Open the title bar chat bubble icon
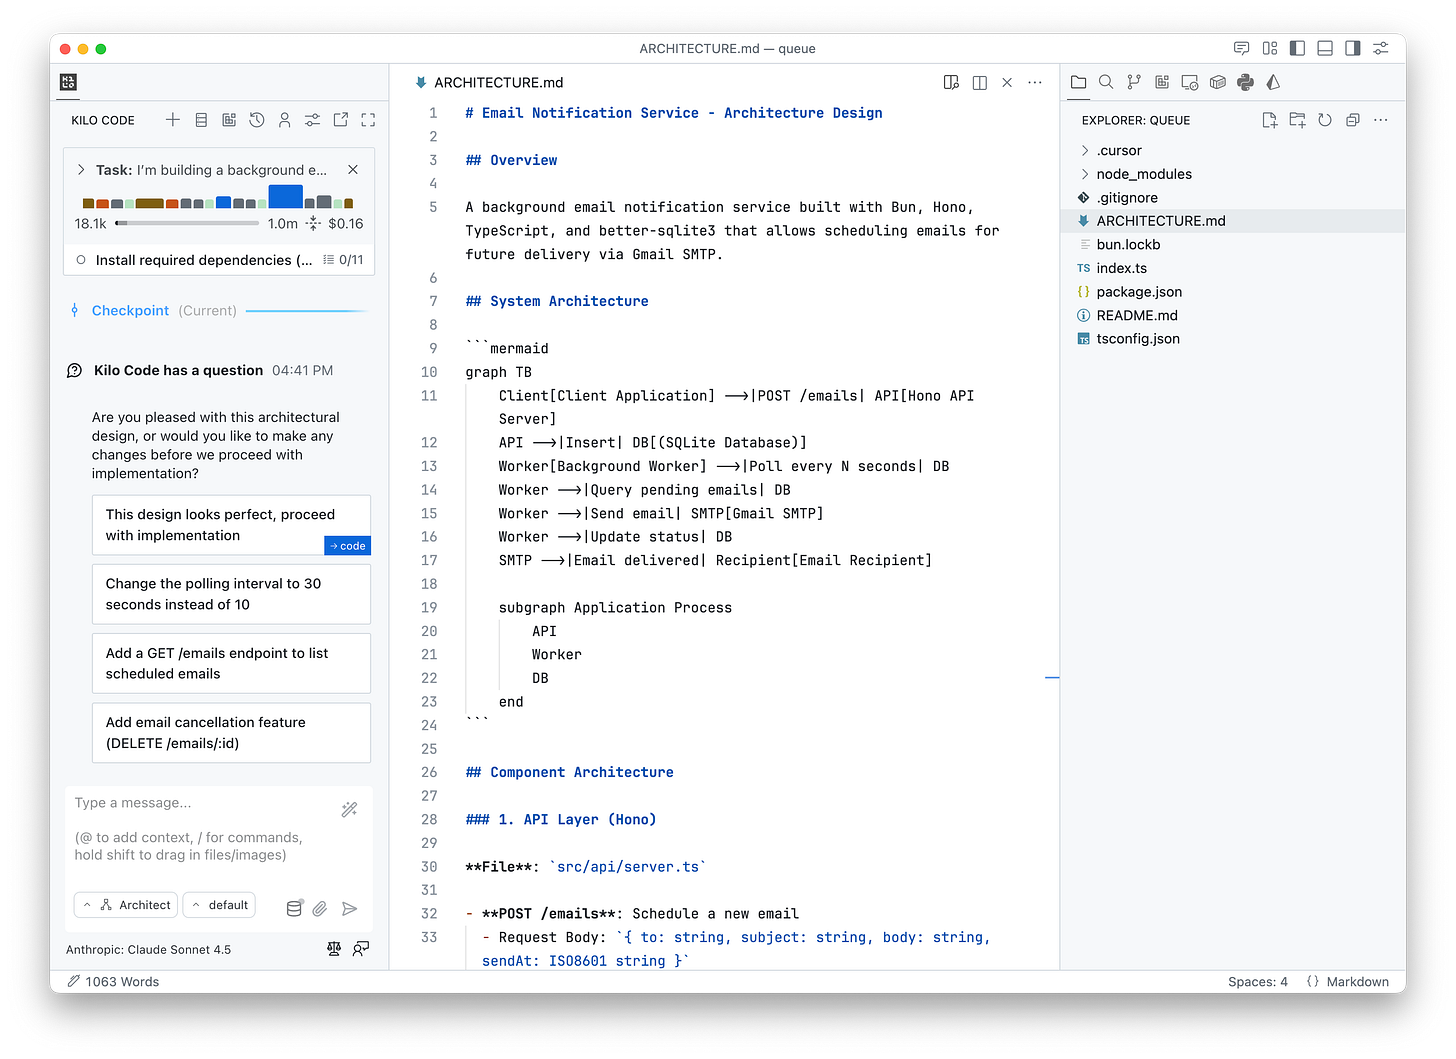This screenshot has height=1059, width=1456. 1241,48
